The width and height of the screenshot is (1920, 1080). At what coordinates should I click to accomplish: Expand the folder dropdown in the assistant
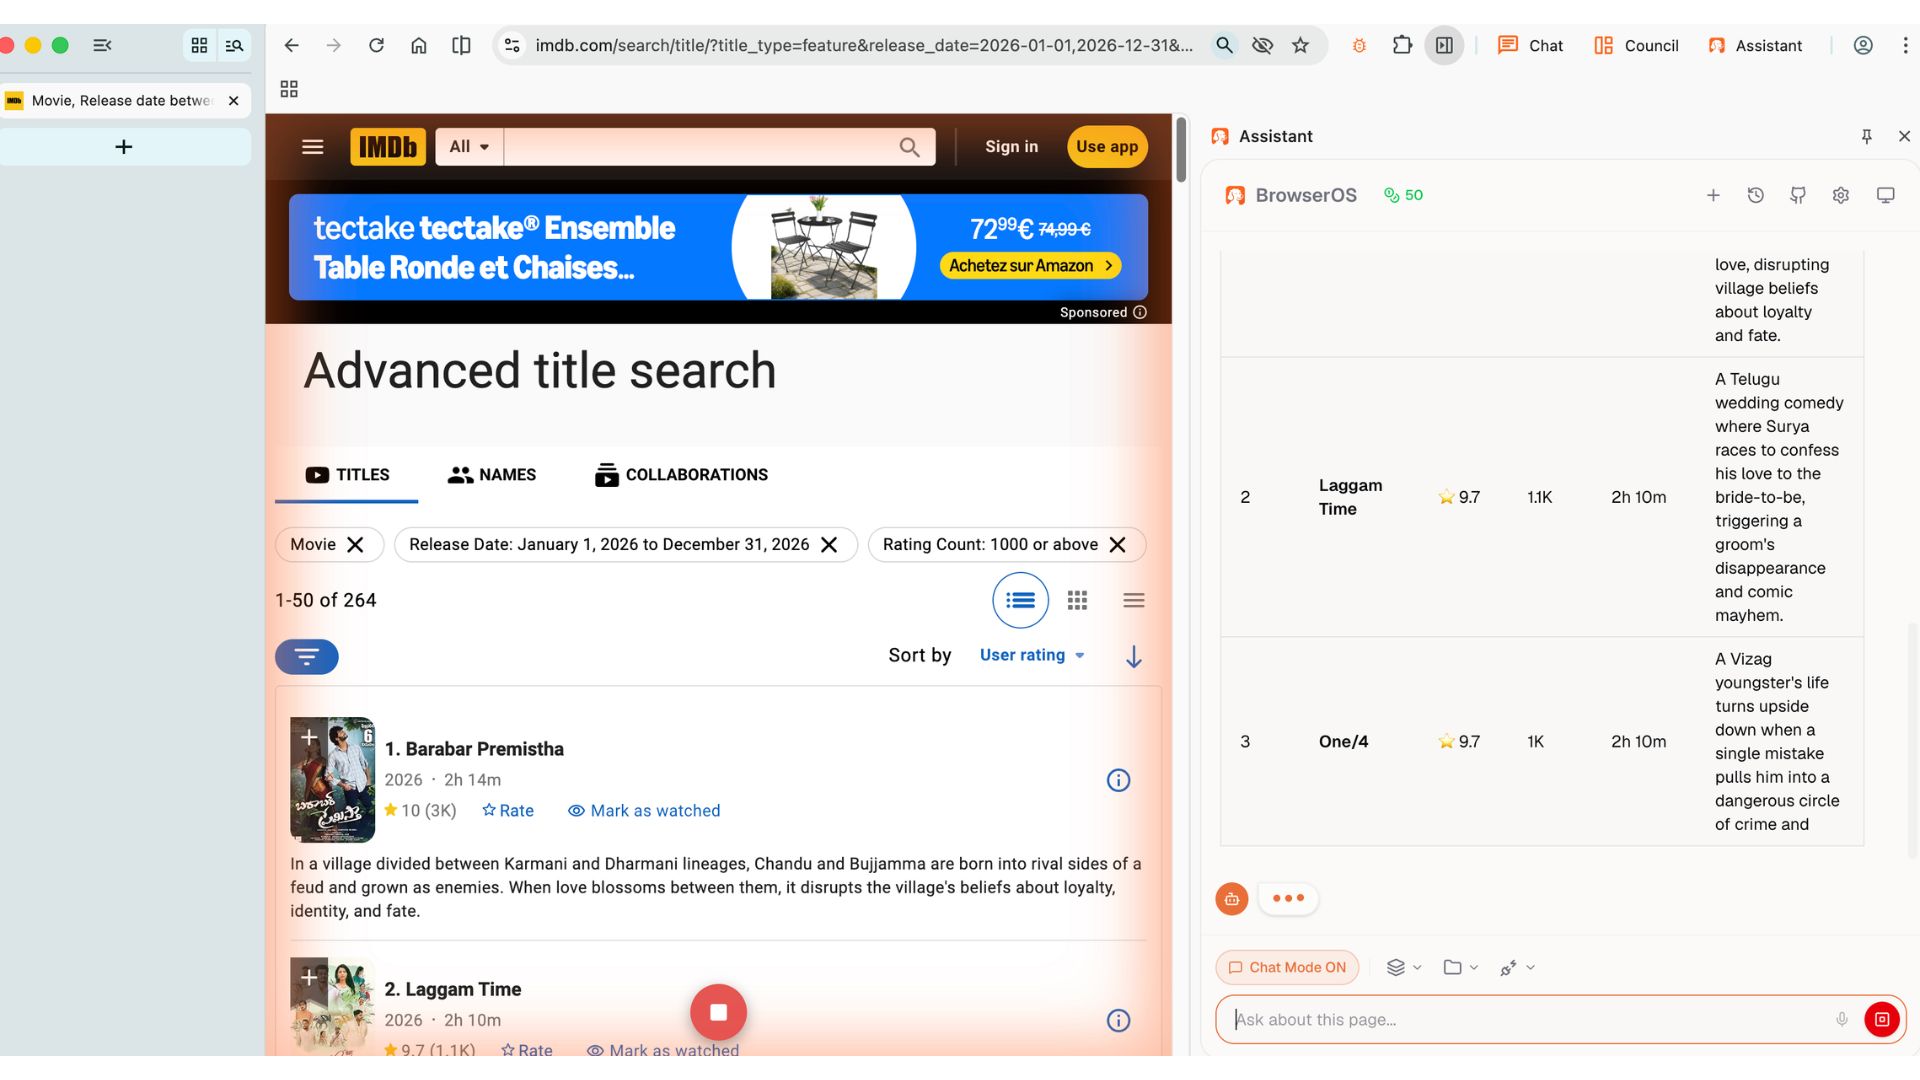(x=1460, y=967)
